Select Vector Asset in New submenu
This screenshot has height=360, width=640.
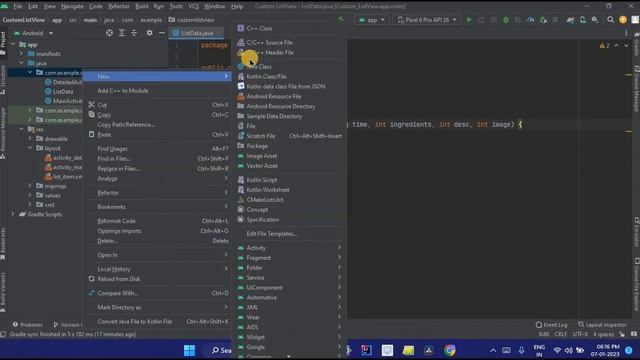[289, 166]
